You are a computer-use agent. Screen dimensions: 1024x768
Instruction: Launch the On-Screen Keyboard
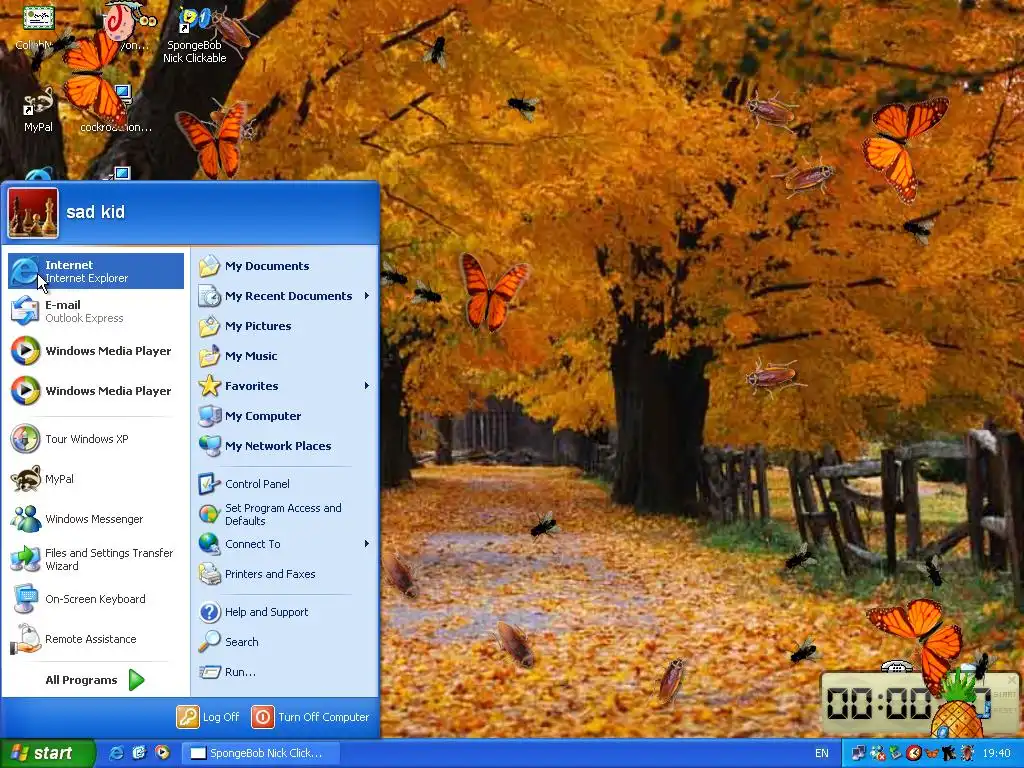(96, 599)
